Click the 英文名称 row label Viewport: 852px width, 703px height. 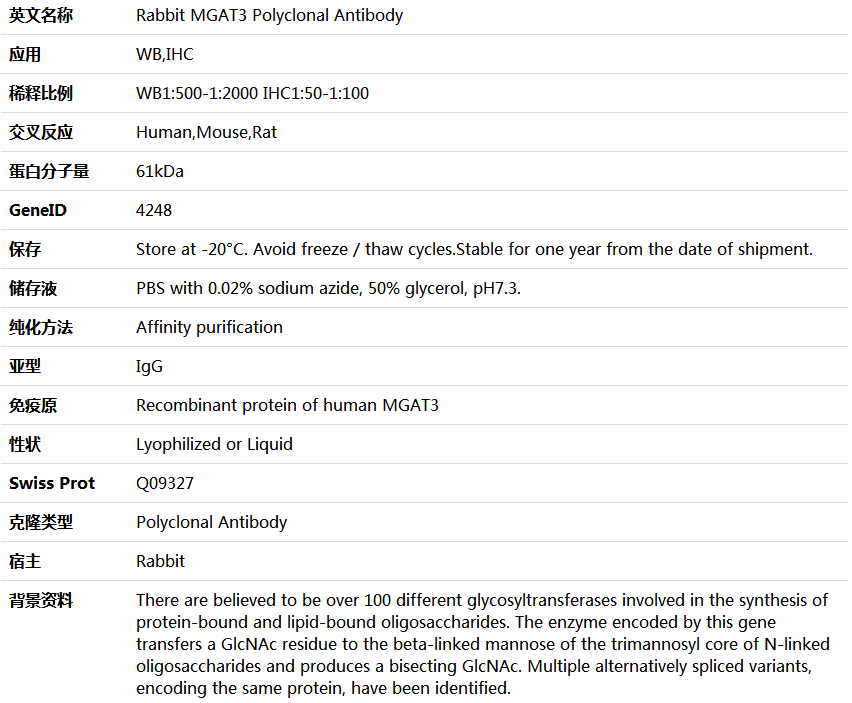(x=41, y=16)
